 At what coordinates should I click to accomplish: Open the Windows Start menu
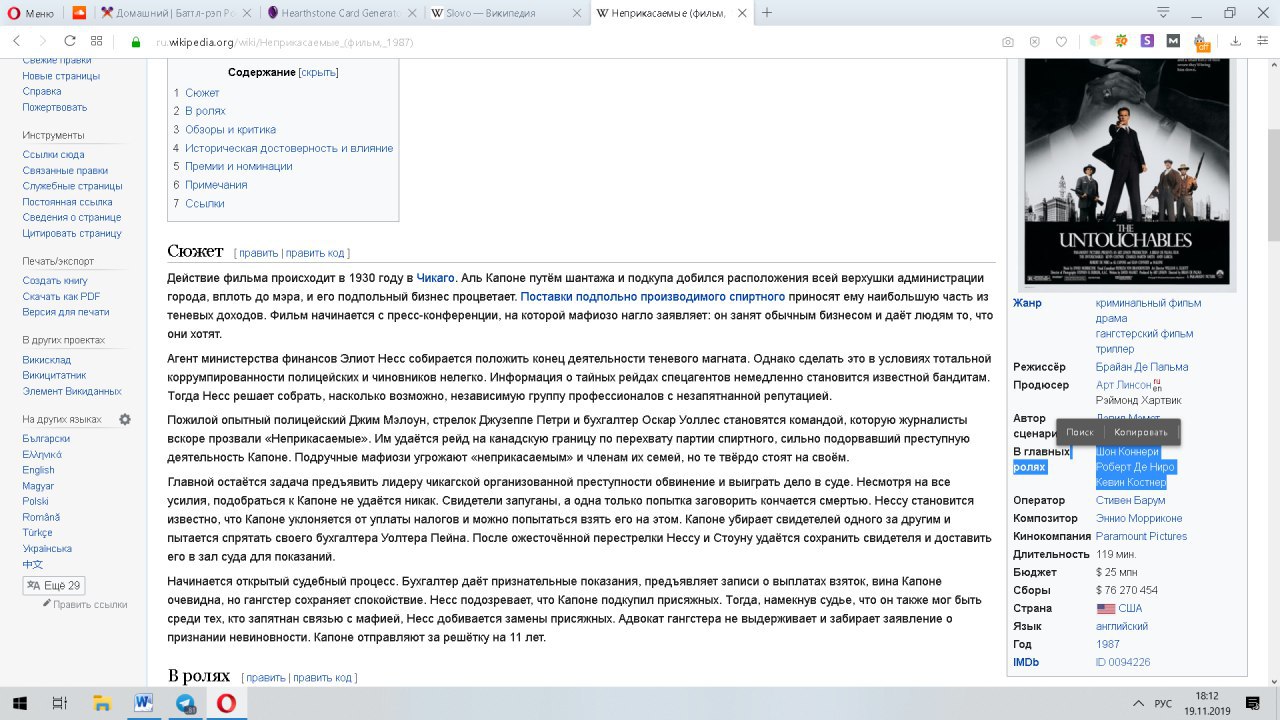pos(19,703)
